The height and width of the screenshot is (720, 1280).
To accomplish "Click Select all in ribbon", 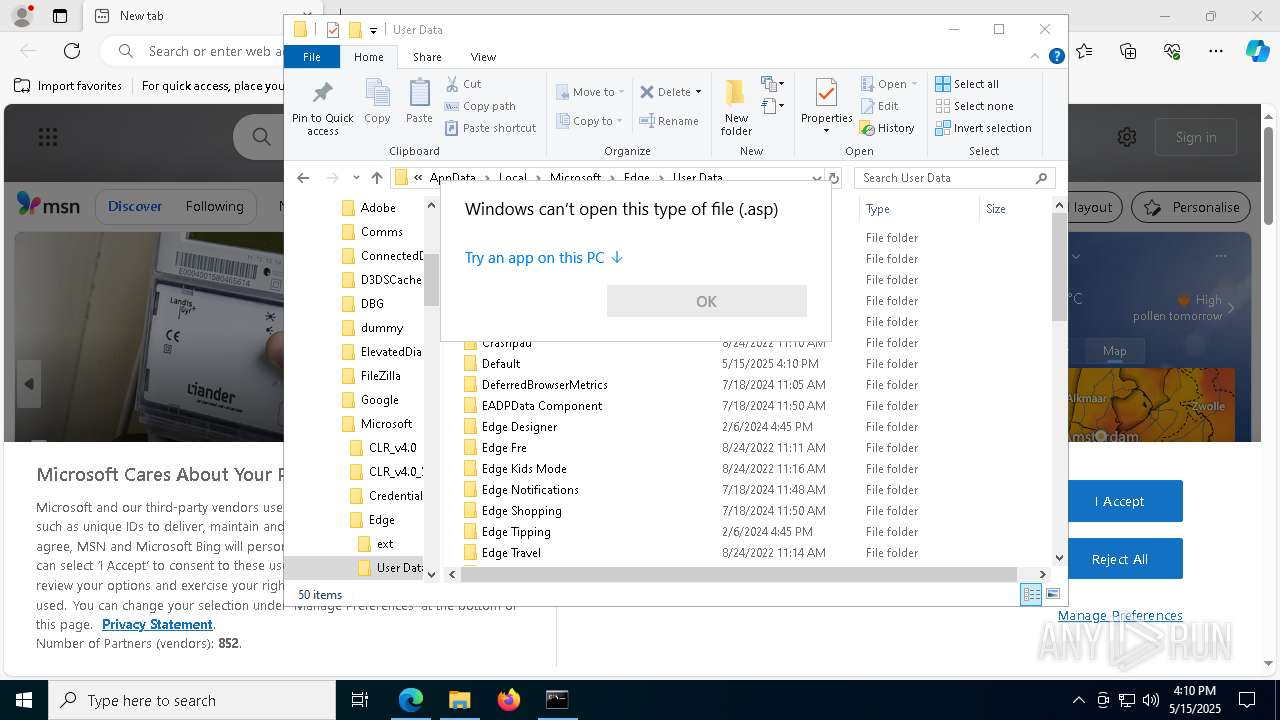I will click(x=967, y=84).
